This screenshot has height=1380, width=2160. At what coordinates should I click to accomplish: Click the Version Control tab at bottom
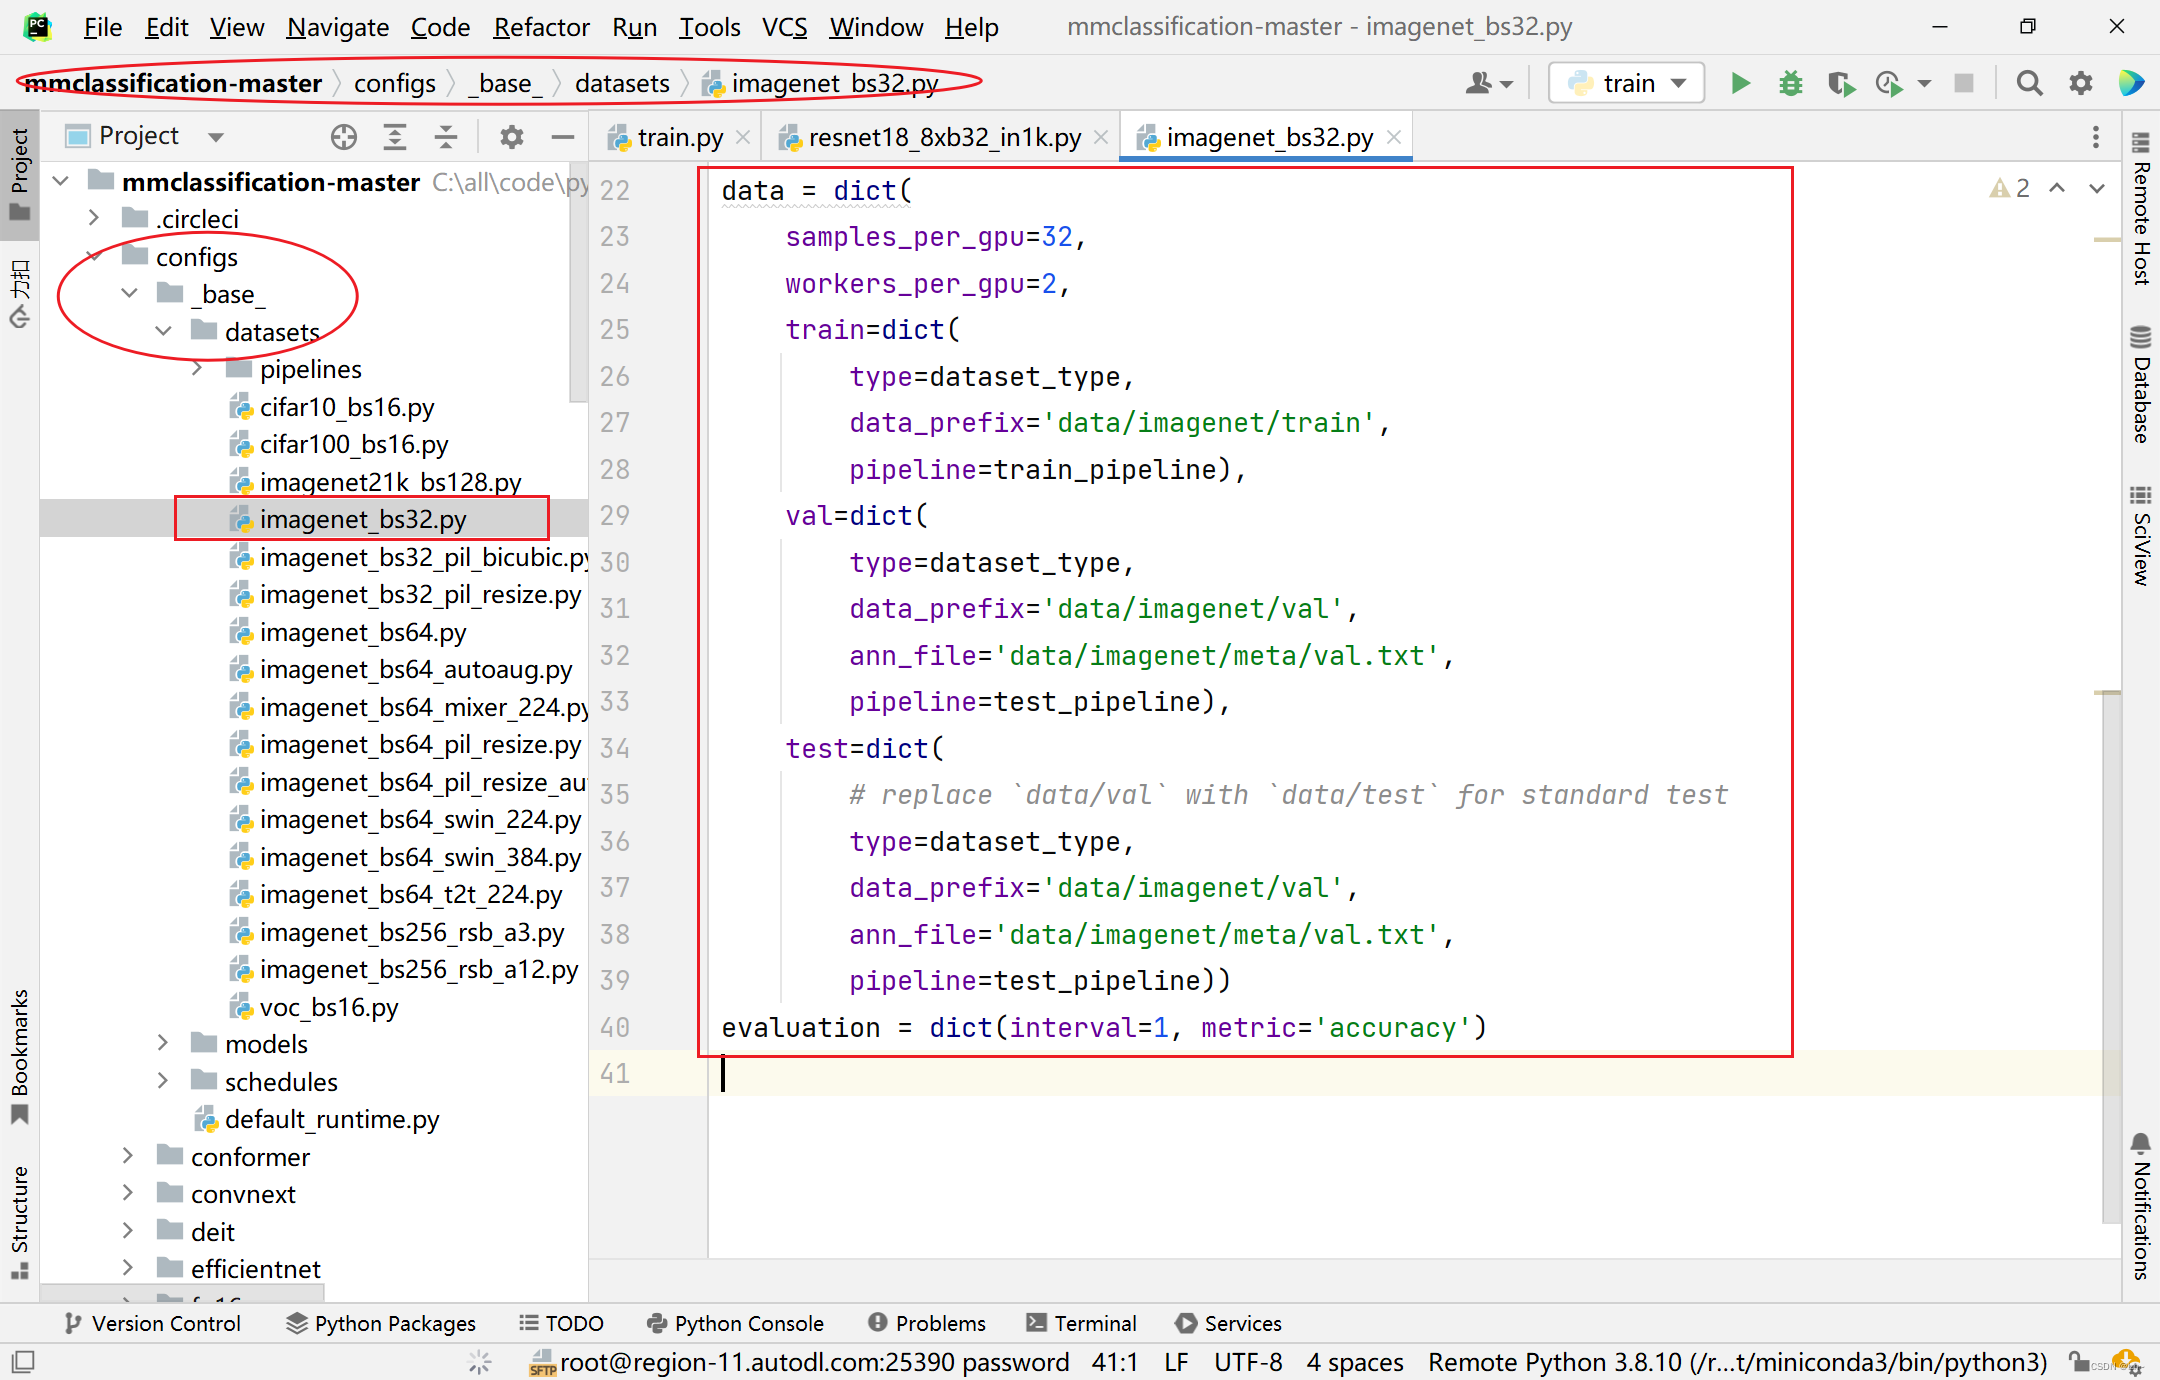click(x=157, y=1323)
